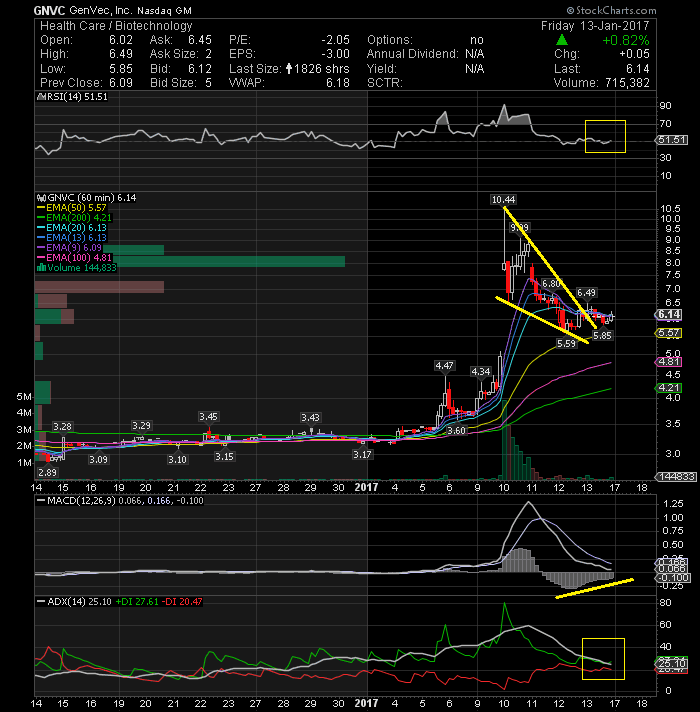
Task: Click the 5.59 low price label
Action: tap(567, 344)
